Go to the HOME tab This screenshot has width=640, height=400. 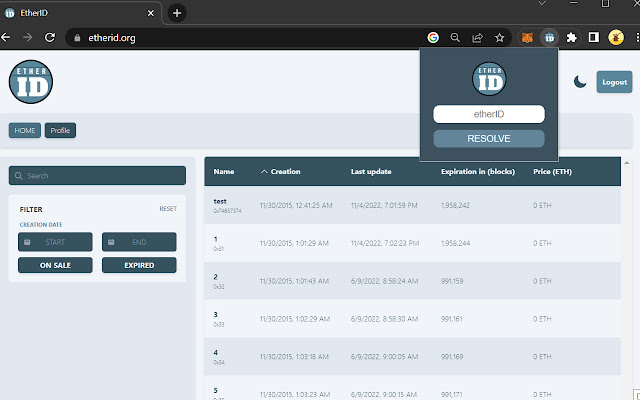coord(24,130)
